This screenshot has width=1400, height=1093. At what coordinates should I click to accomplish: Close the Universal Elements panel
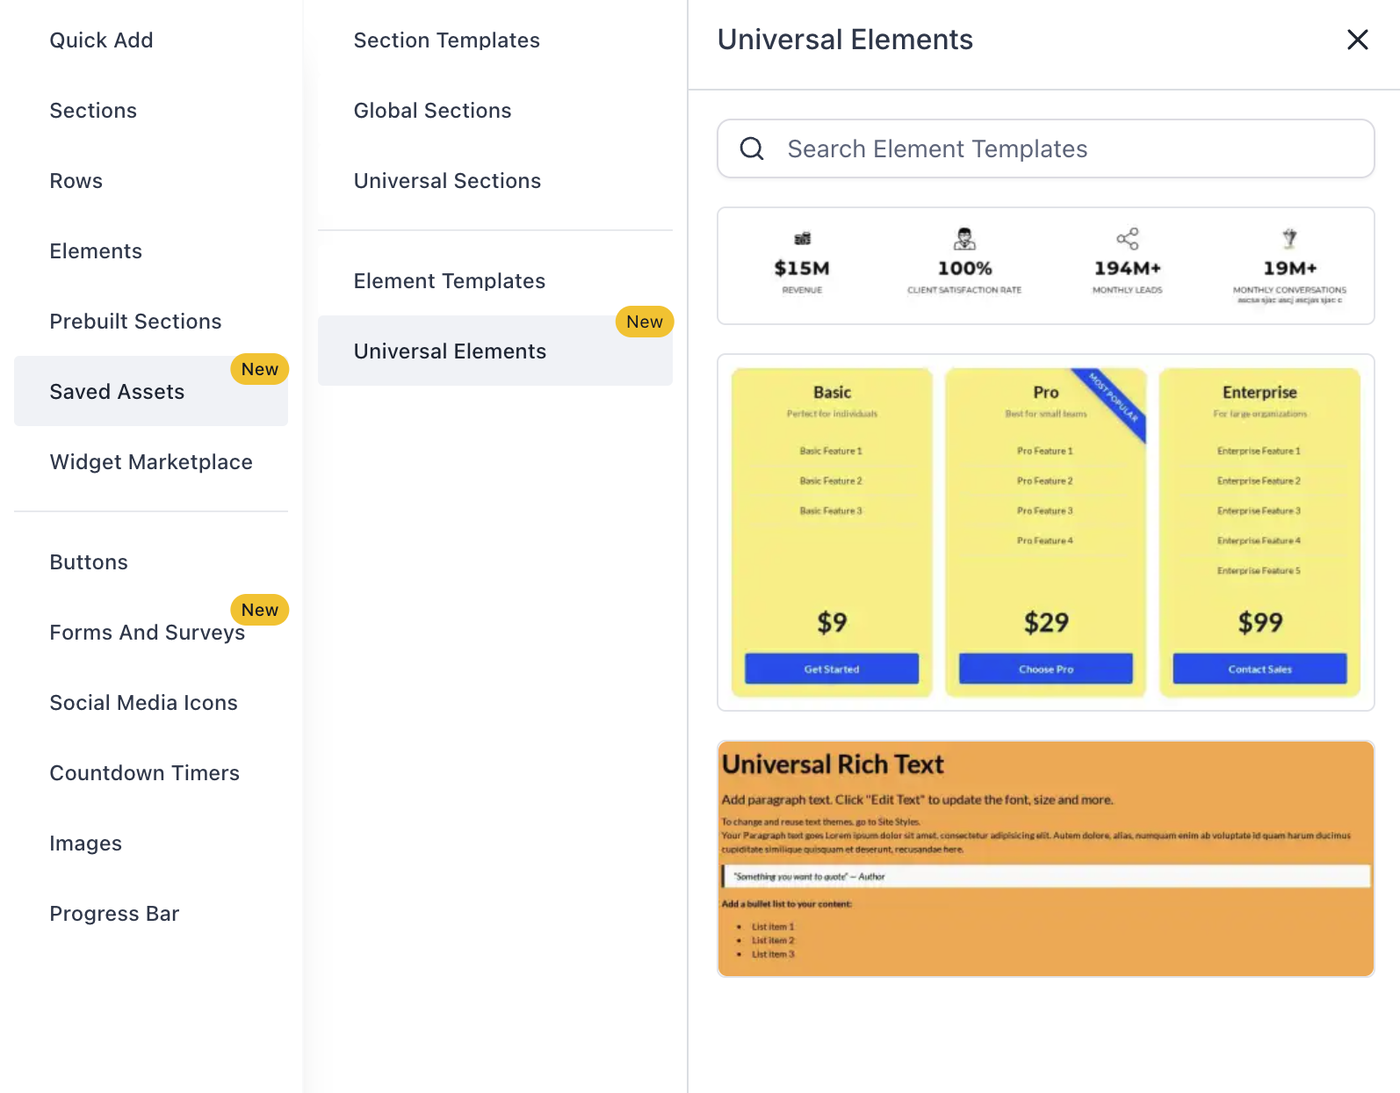click(1357, 40)
